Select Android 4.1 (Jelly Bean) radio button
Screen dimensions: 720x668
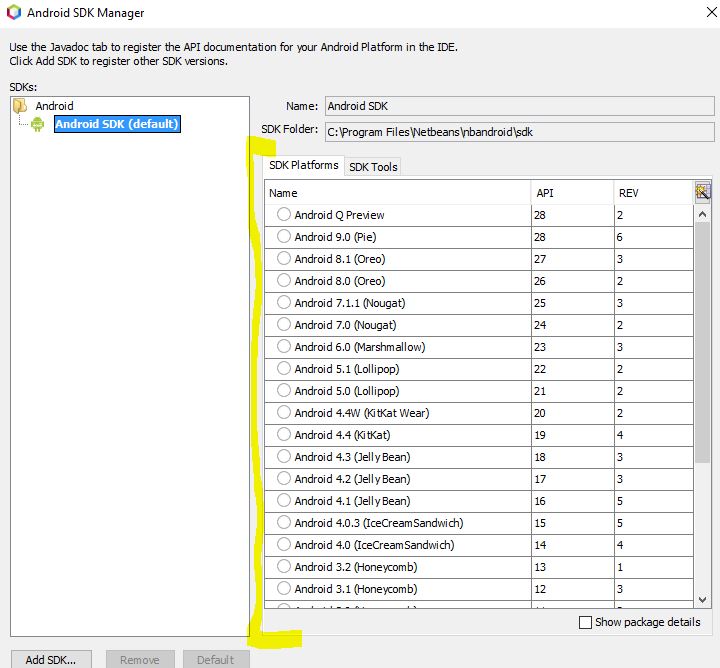[284, 500]
